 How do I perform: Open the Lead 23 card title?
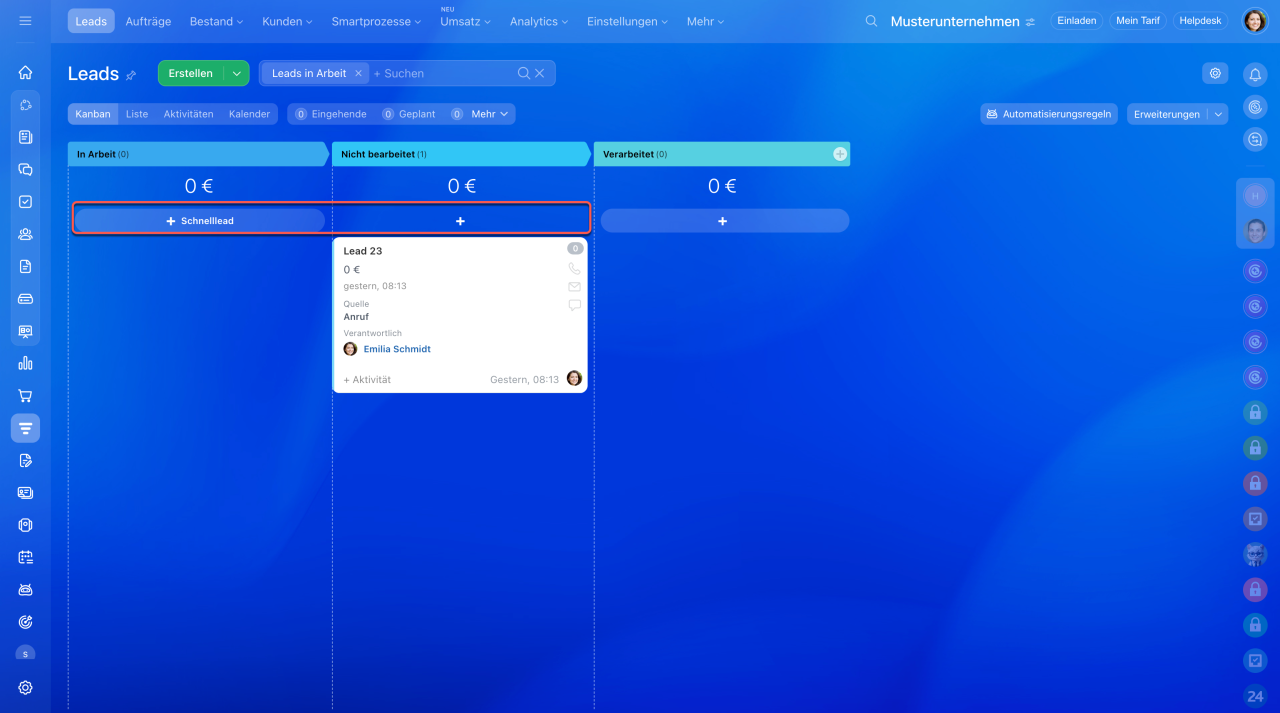pos(363,251)
